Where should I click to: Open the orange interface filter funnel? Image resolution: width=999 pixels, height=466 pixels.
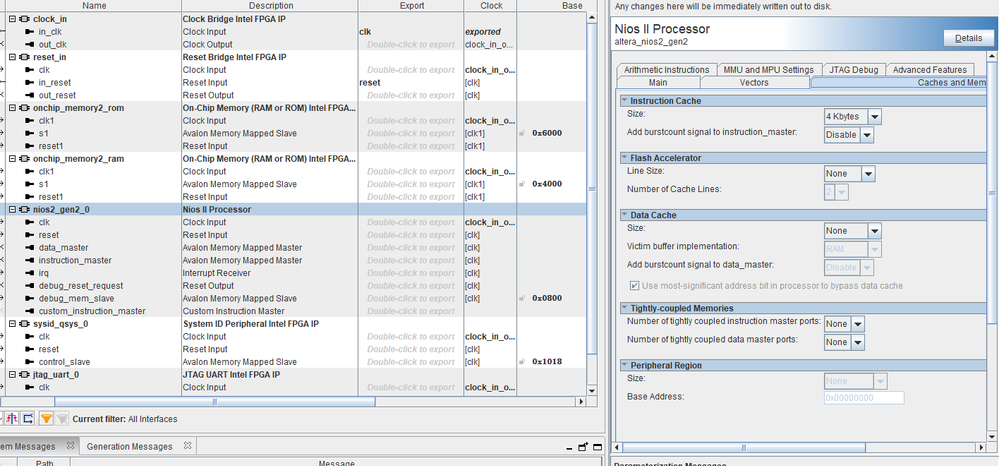47,419
